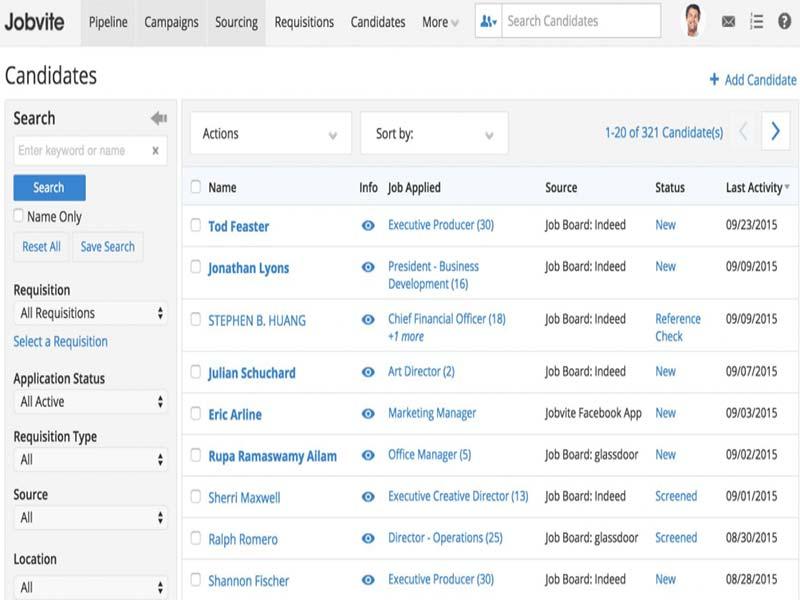Select Tod Feaster's row checkbox

click(x=195, y=225)
